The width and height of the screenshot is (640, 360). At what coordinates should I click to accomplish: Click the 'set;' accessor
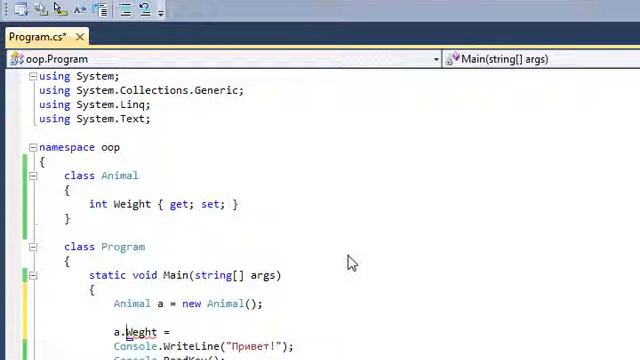coord(213,204)
